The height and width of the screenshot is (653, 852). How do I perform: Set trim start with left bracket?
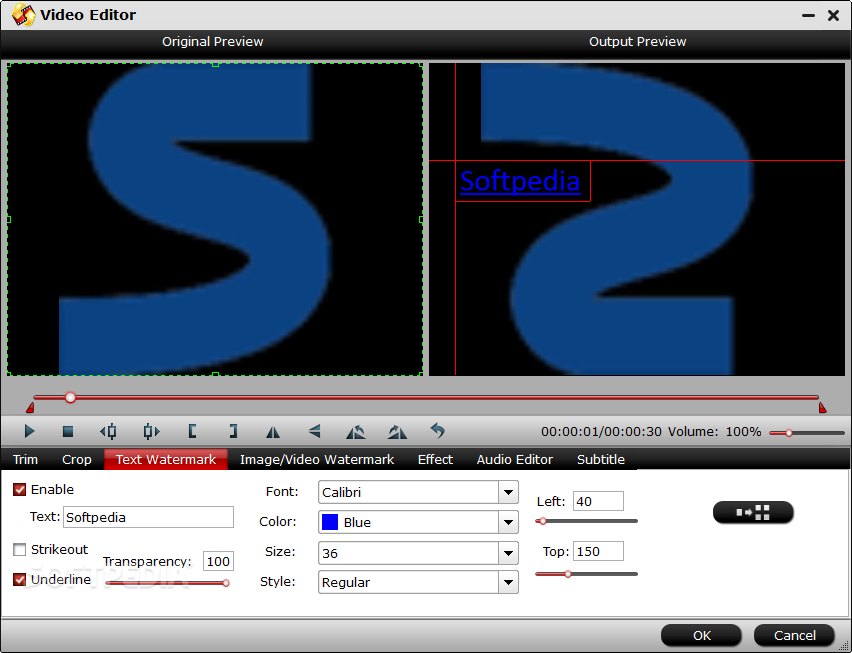[x=192, y=431]
